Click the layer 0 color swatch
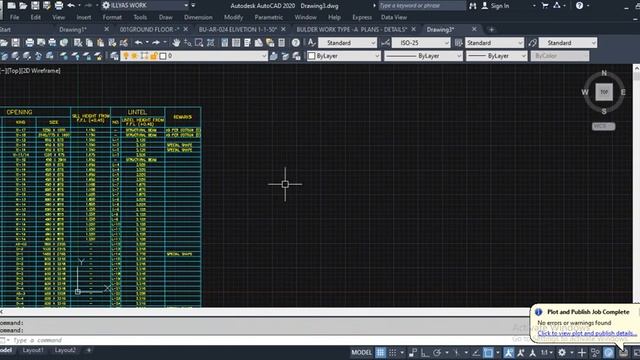 163,56
